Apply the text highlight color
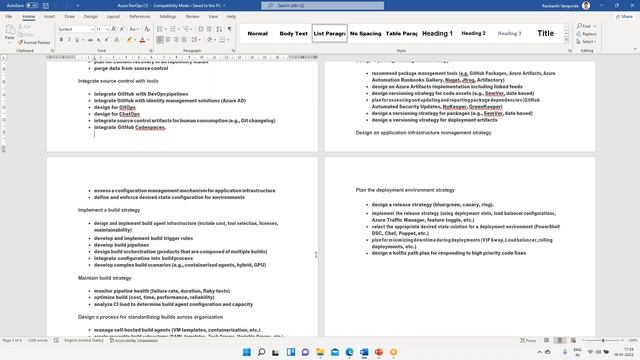 (x=129, y=40)
